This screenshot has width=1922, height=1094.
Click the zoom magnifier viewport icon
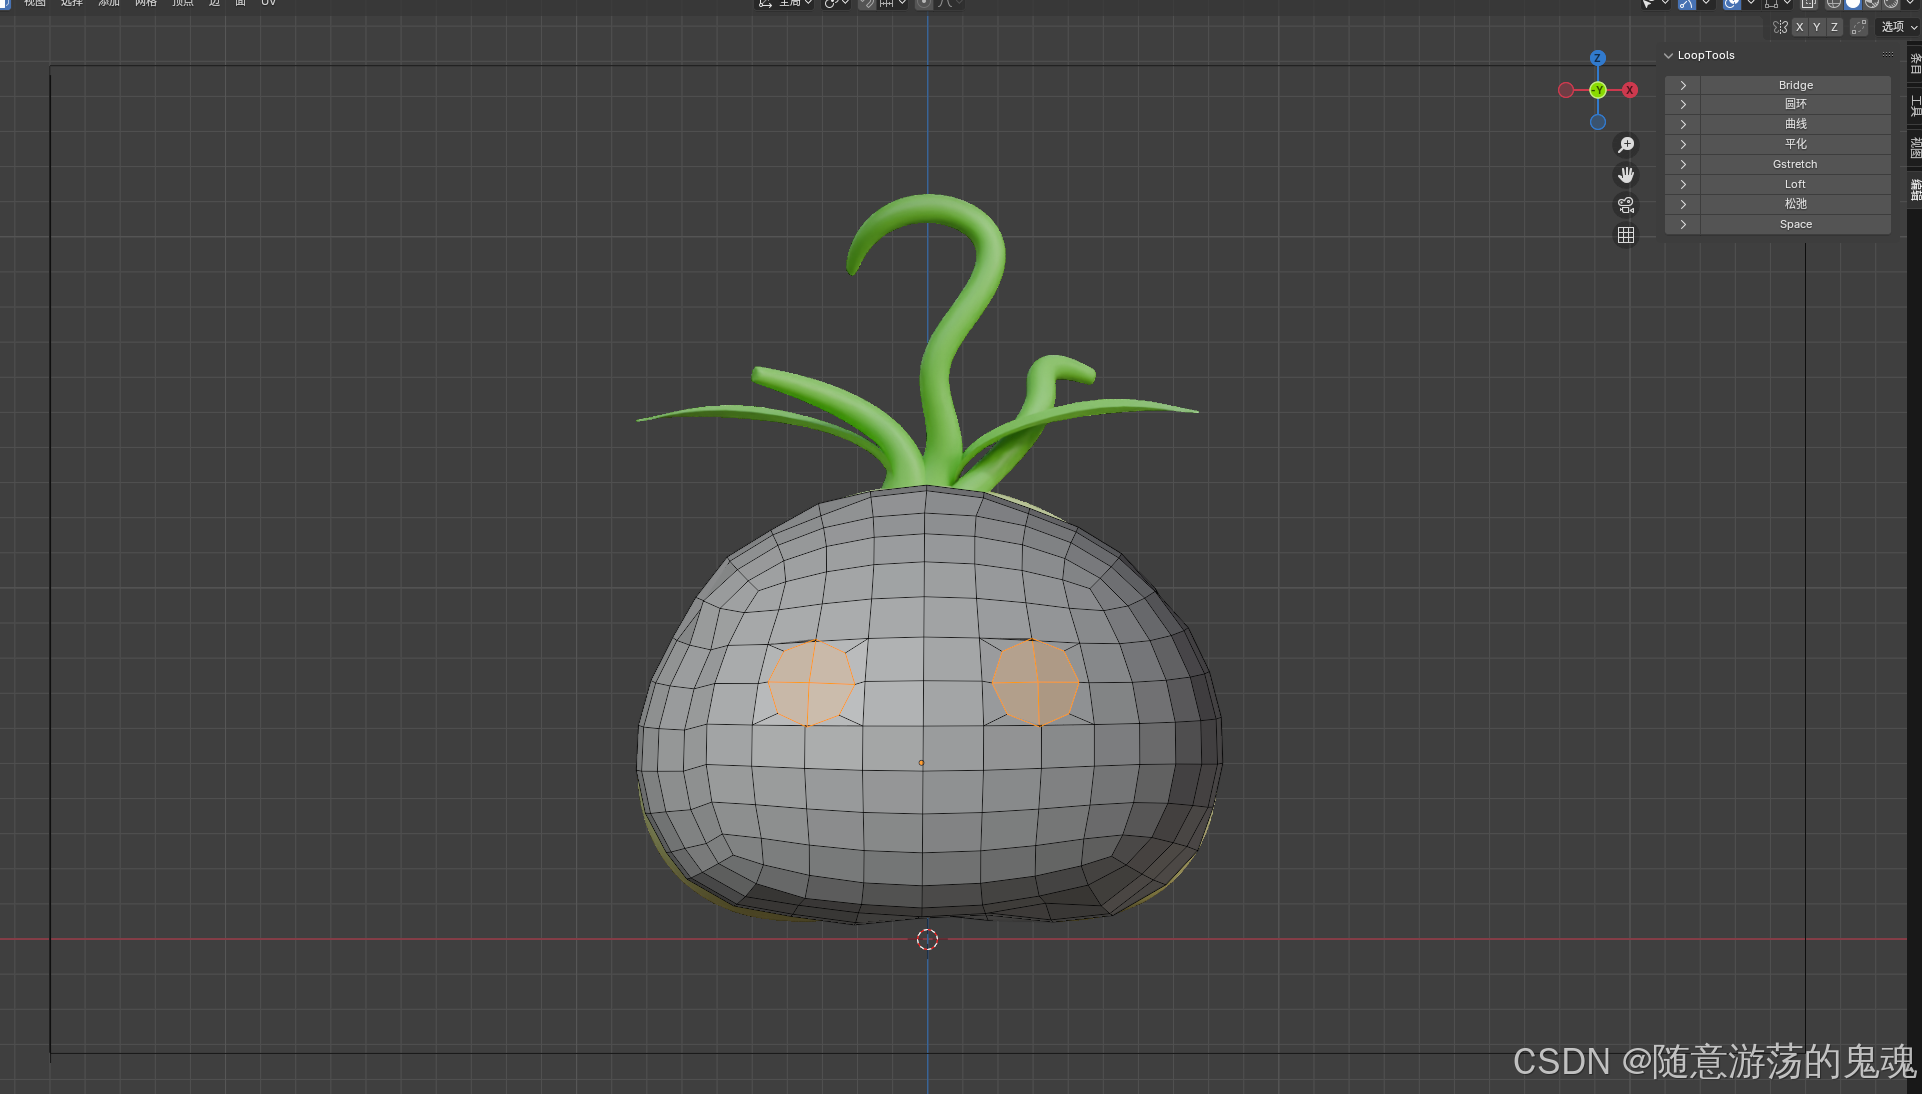1626,145
